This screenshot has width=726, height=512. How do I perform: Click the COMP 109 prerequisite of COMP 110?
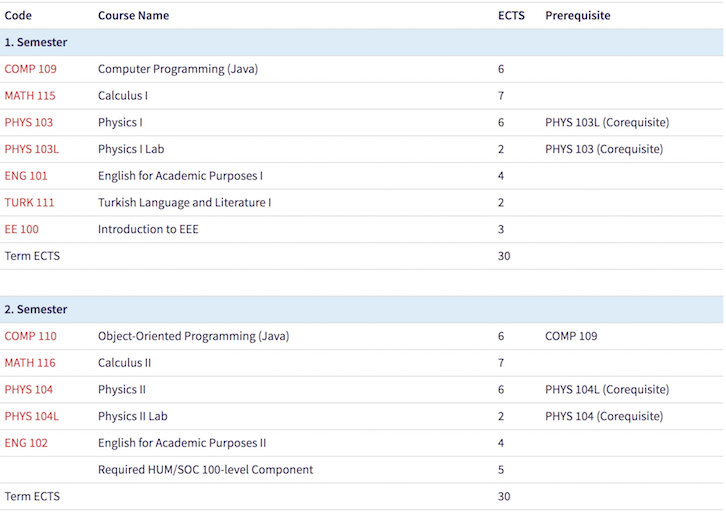point(571,337)
